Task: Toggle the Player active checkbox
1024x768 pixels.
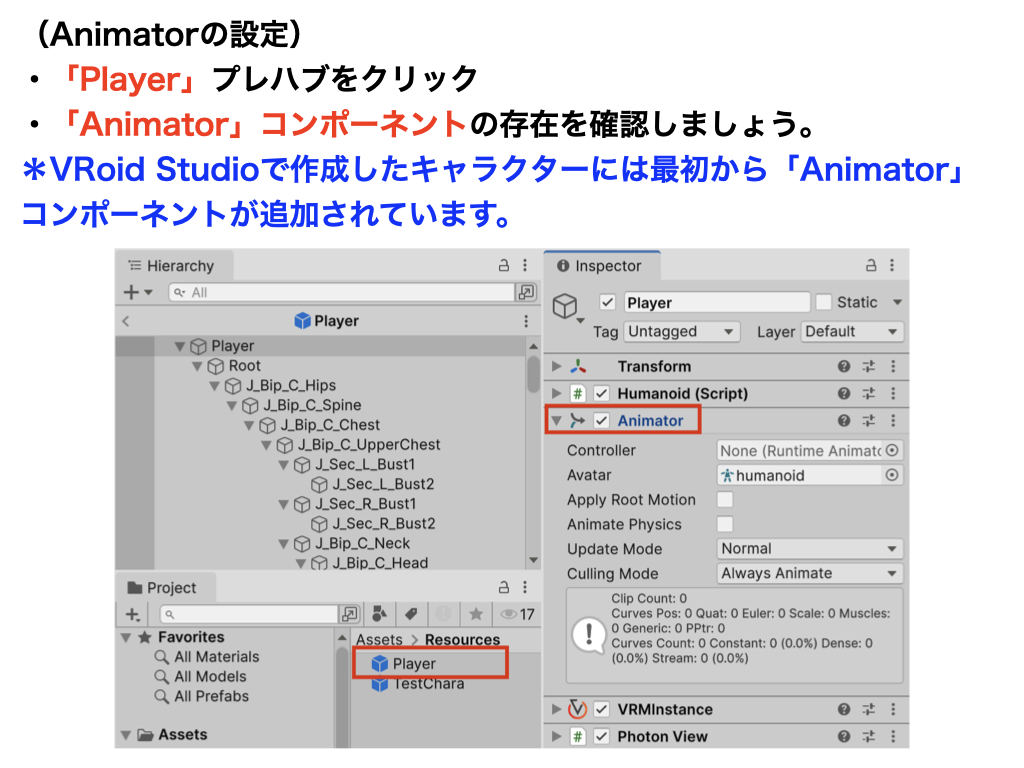Action: (607, 302)
